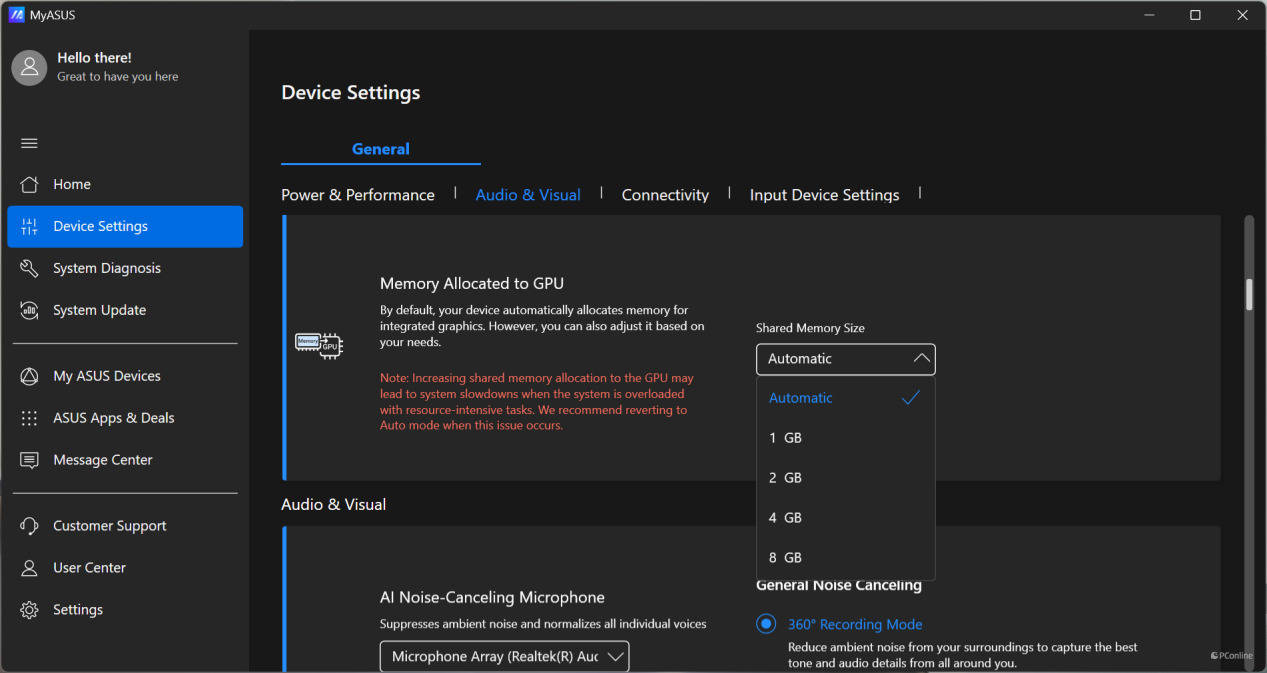Select 360° Recording Mode radio button
Screen dimensions: 1267x673
[x=766, y=624]
